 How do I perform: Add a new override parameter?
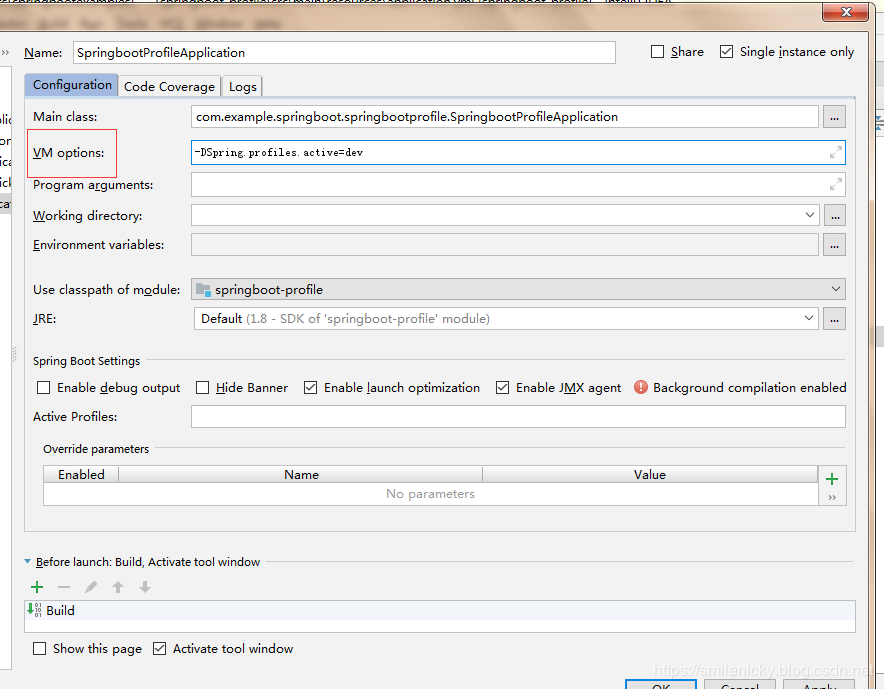click(832, 479)
